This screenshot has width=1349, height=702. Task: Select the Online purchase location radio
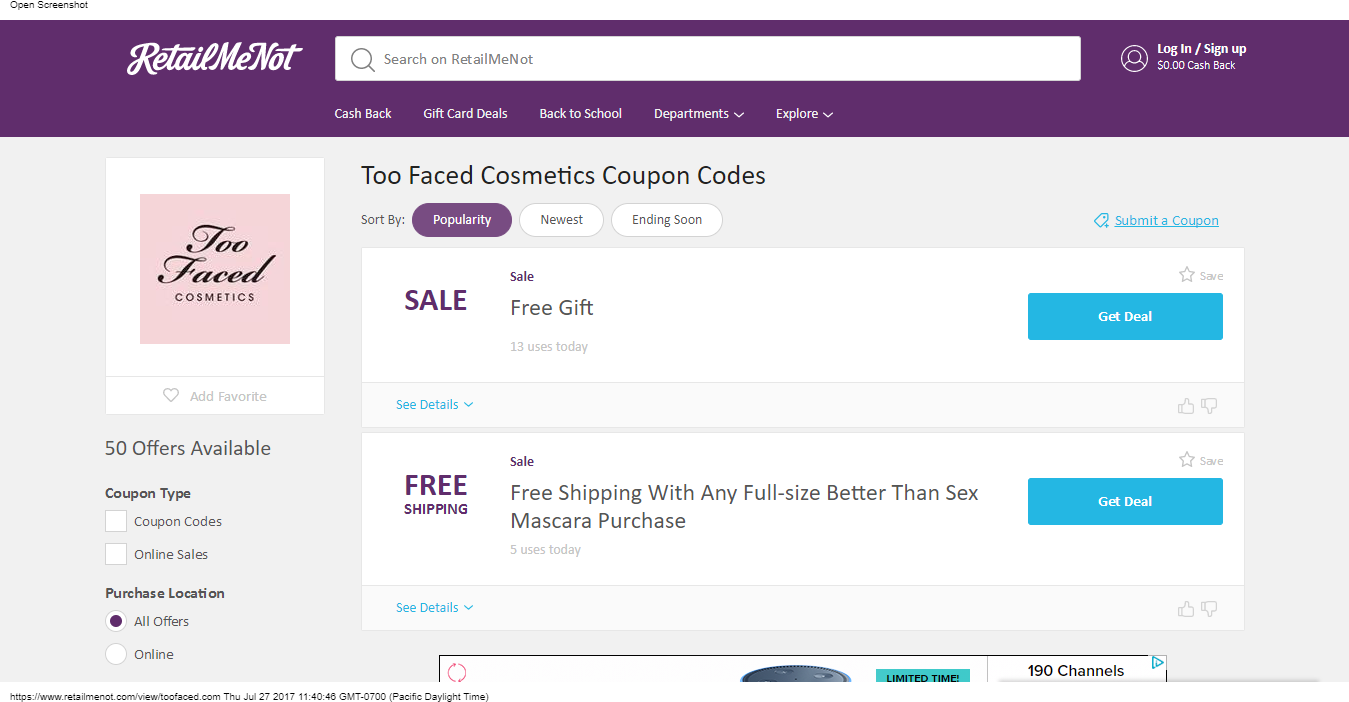(x=116, y=654)
